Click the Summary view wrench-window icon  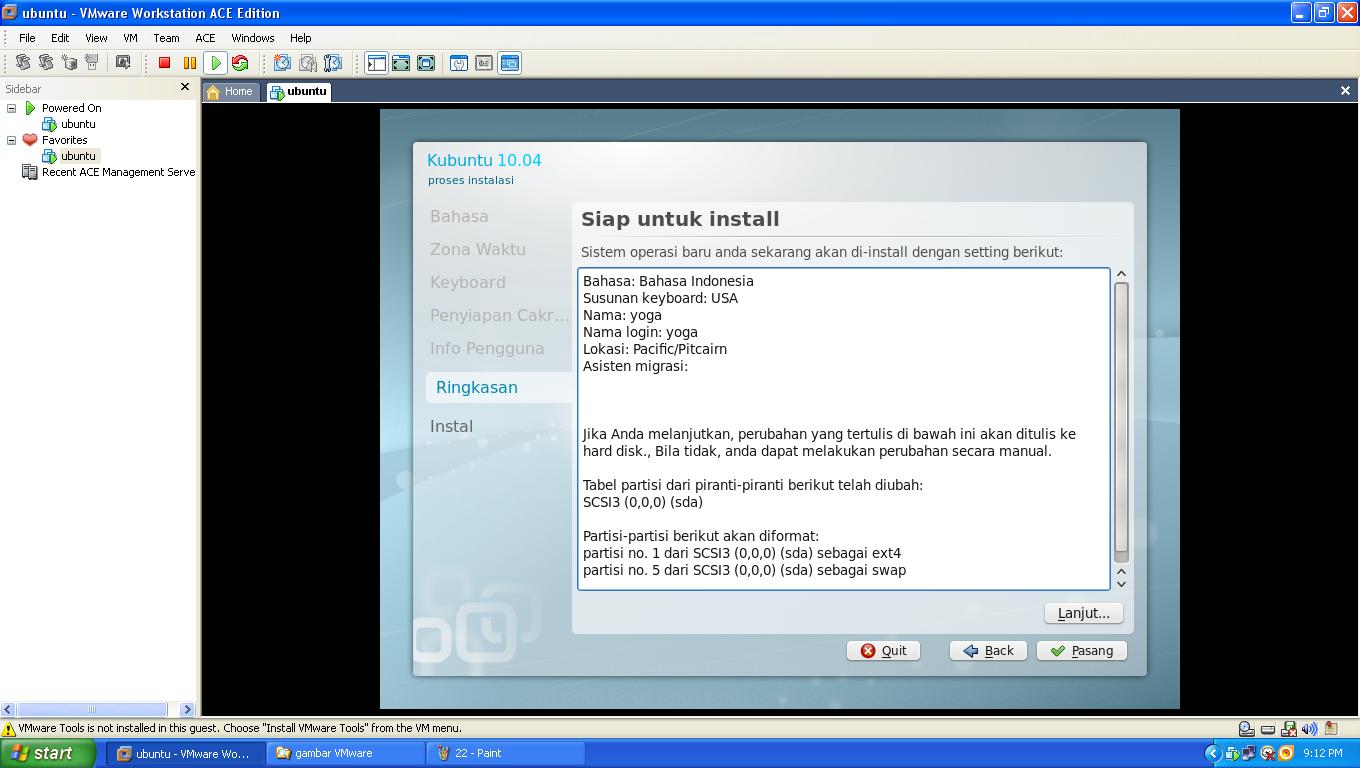(459, 63)
